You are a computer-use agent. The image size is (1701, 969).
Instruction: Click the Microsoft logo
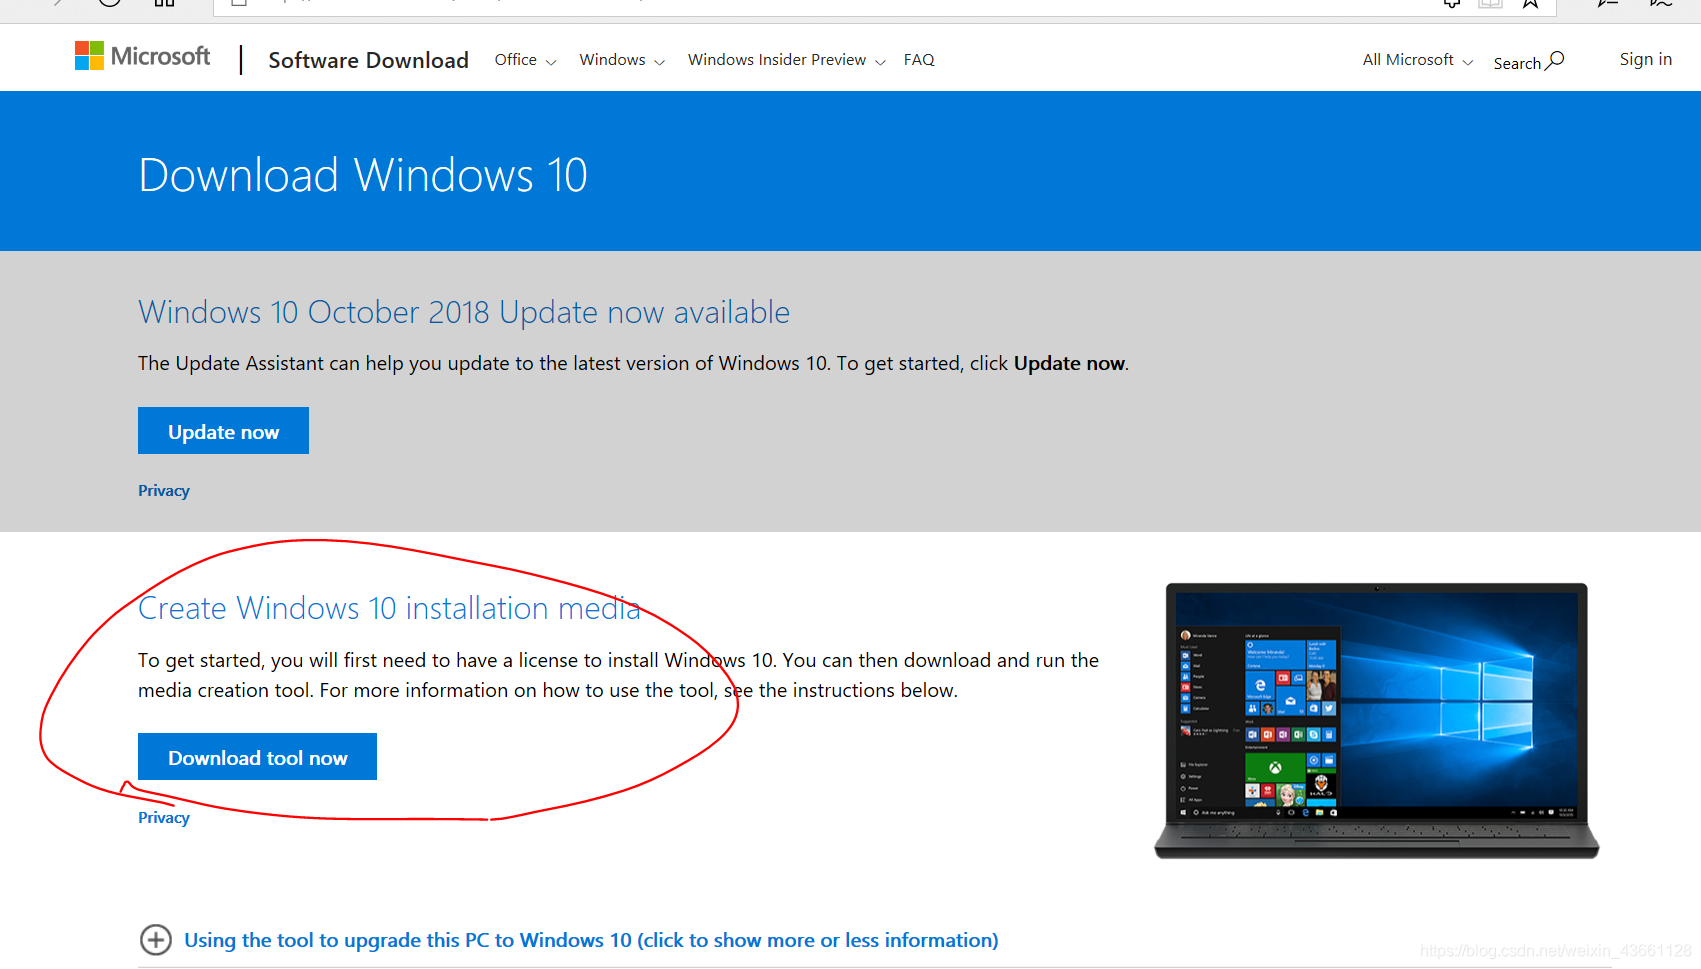[x=142, y=56]
